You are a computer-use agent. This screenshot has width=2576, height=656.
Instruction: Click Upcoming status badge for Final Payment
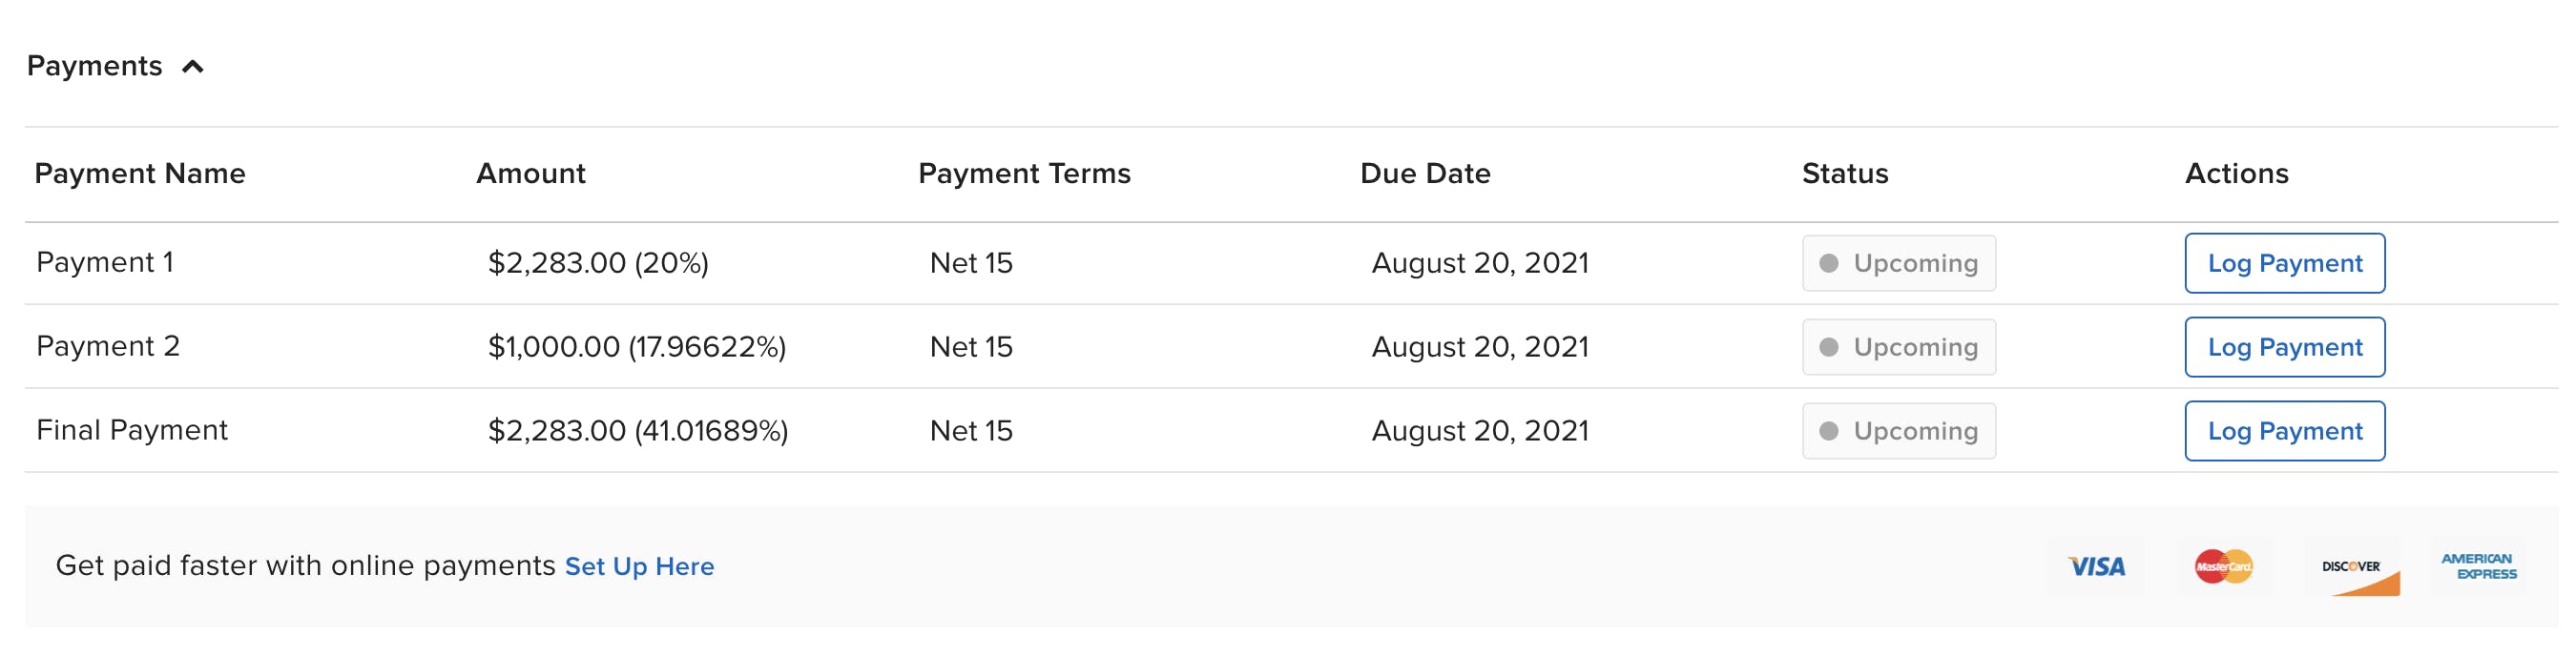[x=1898, y=431]
